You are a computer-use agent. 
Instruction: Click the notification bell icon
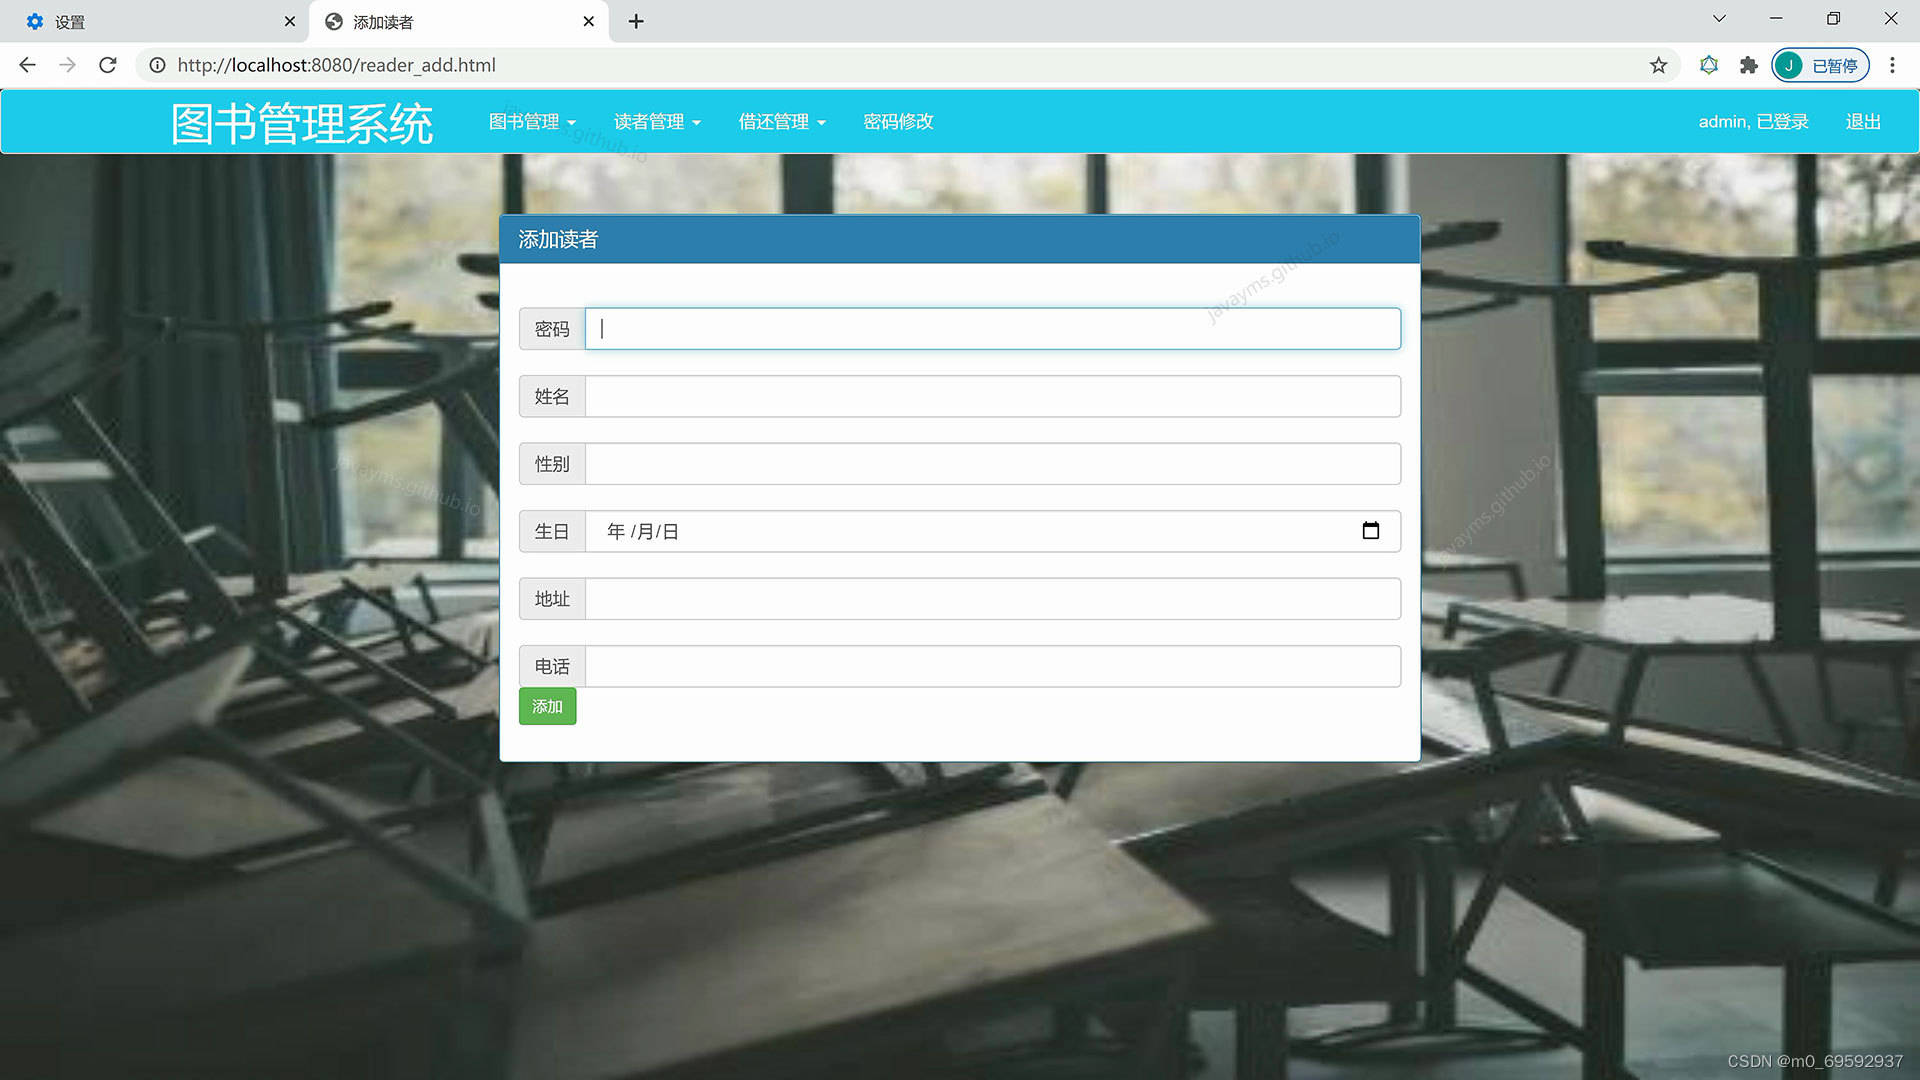pos(1708,65)
